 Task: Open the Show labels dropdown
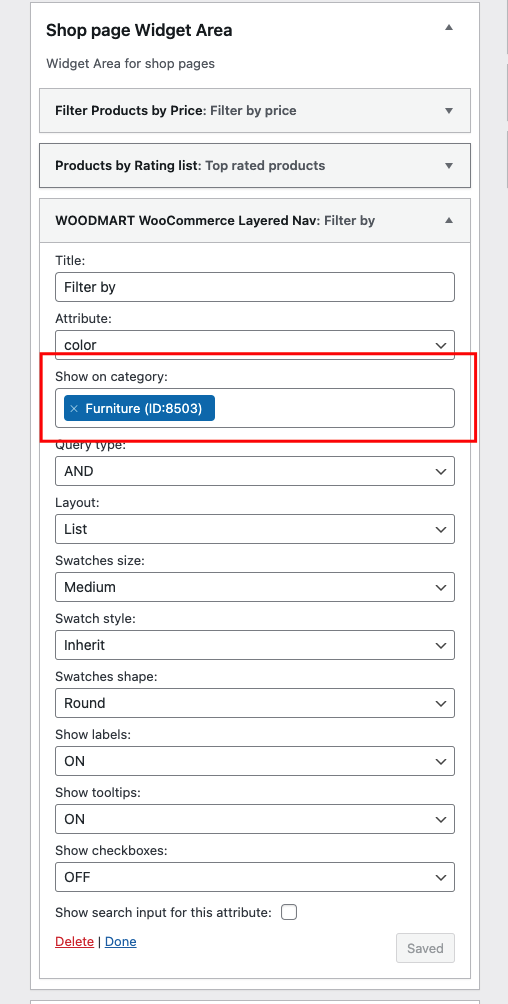(x=255, y=761)
